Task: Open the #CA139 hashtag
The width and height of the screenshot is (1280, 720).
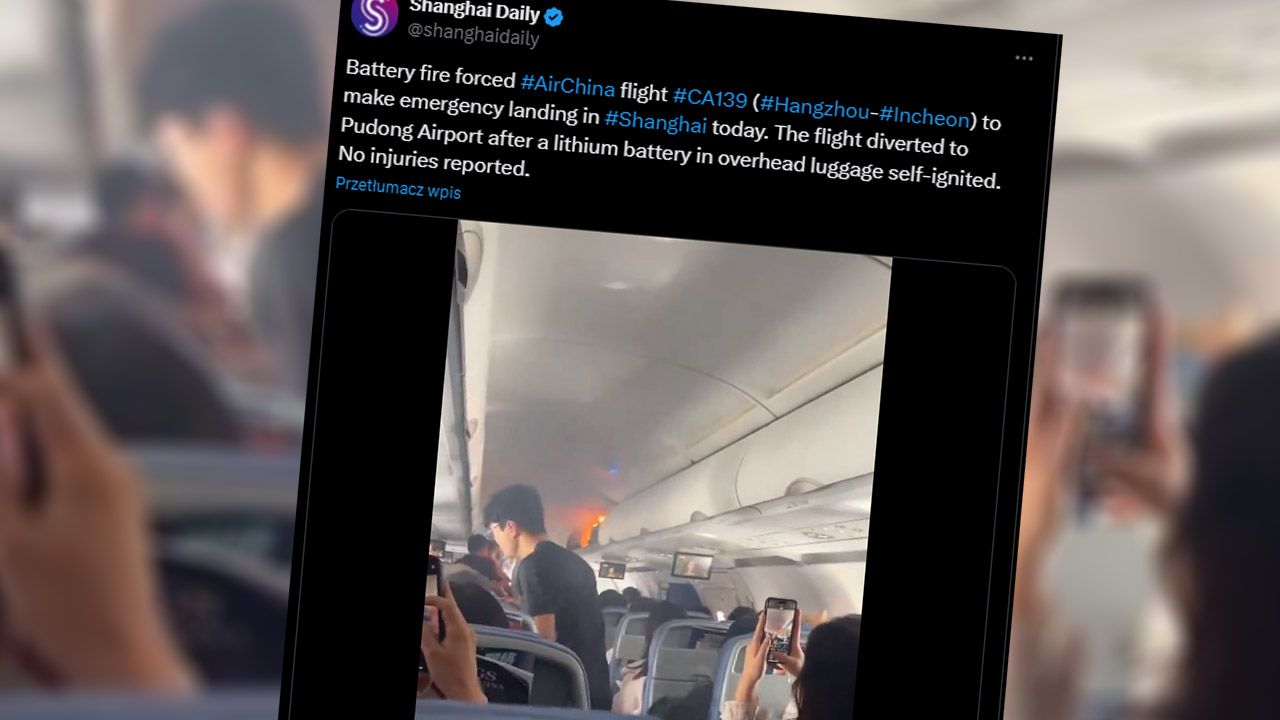Action: (710, 97)
